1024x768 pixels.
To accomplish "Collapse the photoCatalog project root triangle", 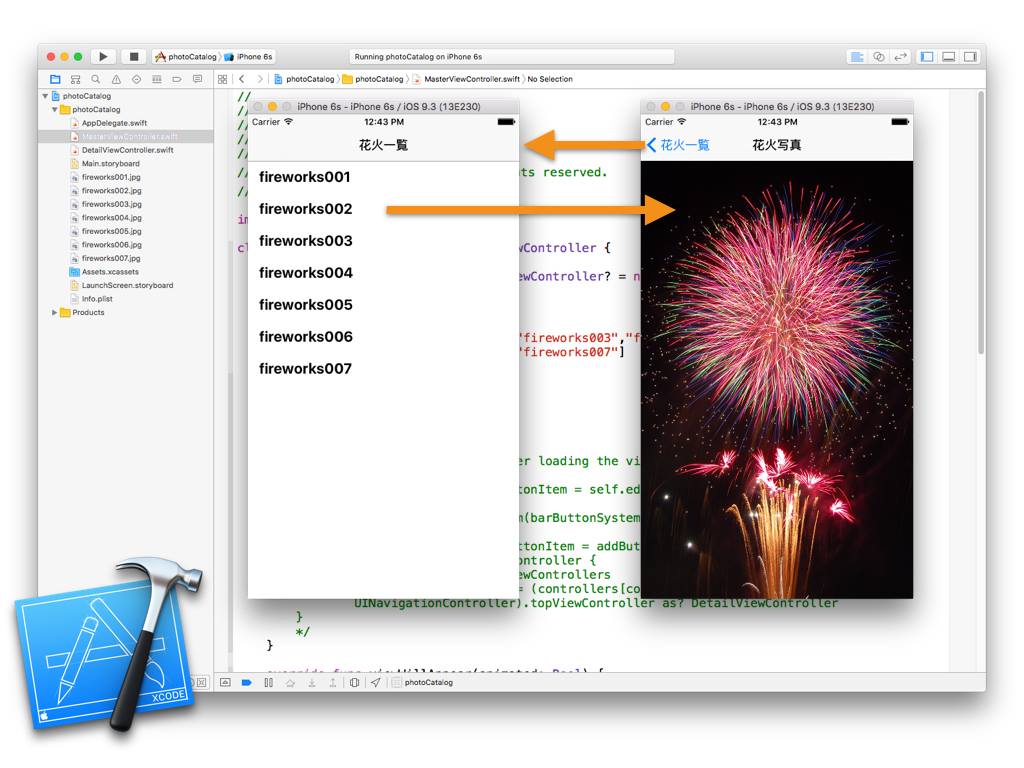I will click(45, 96).
